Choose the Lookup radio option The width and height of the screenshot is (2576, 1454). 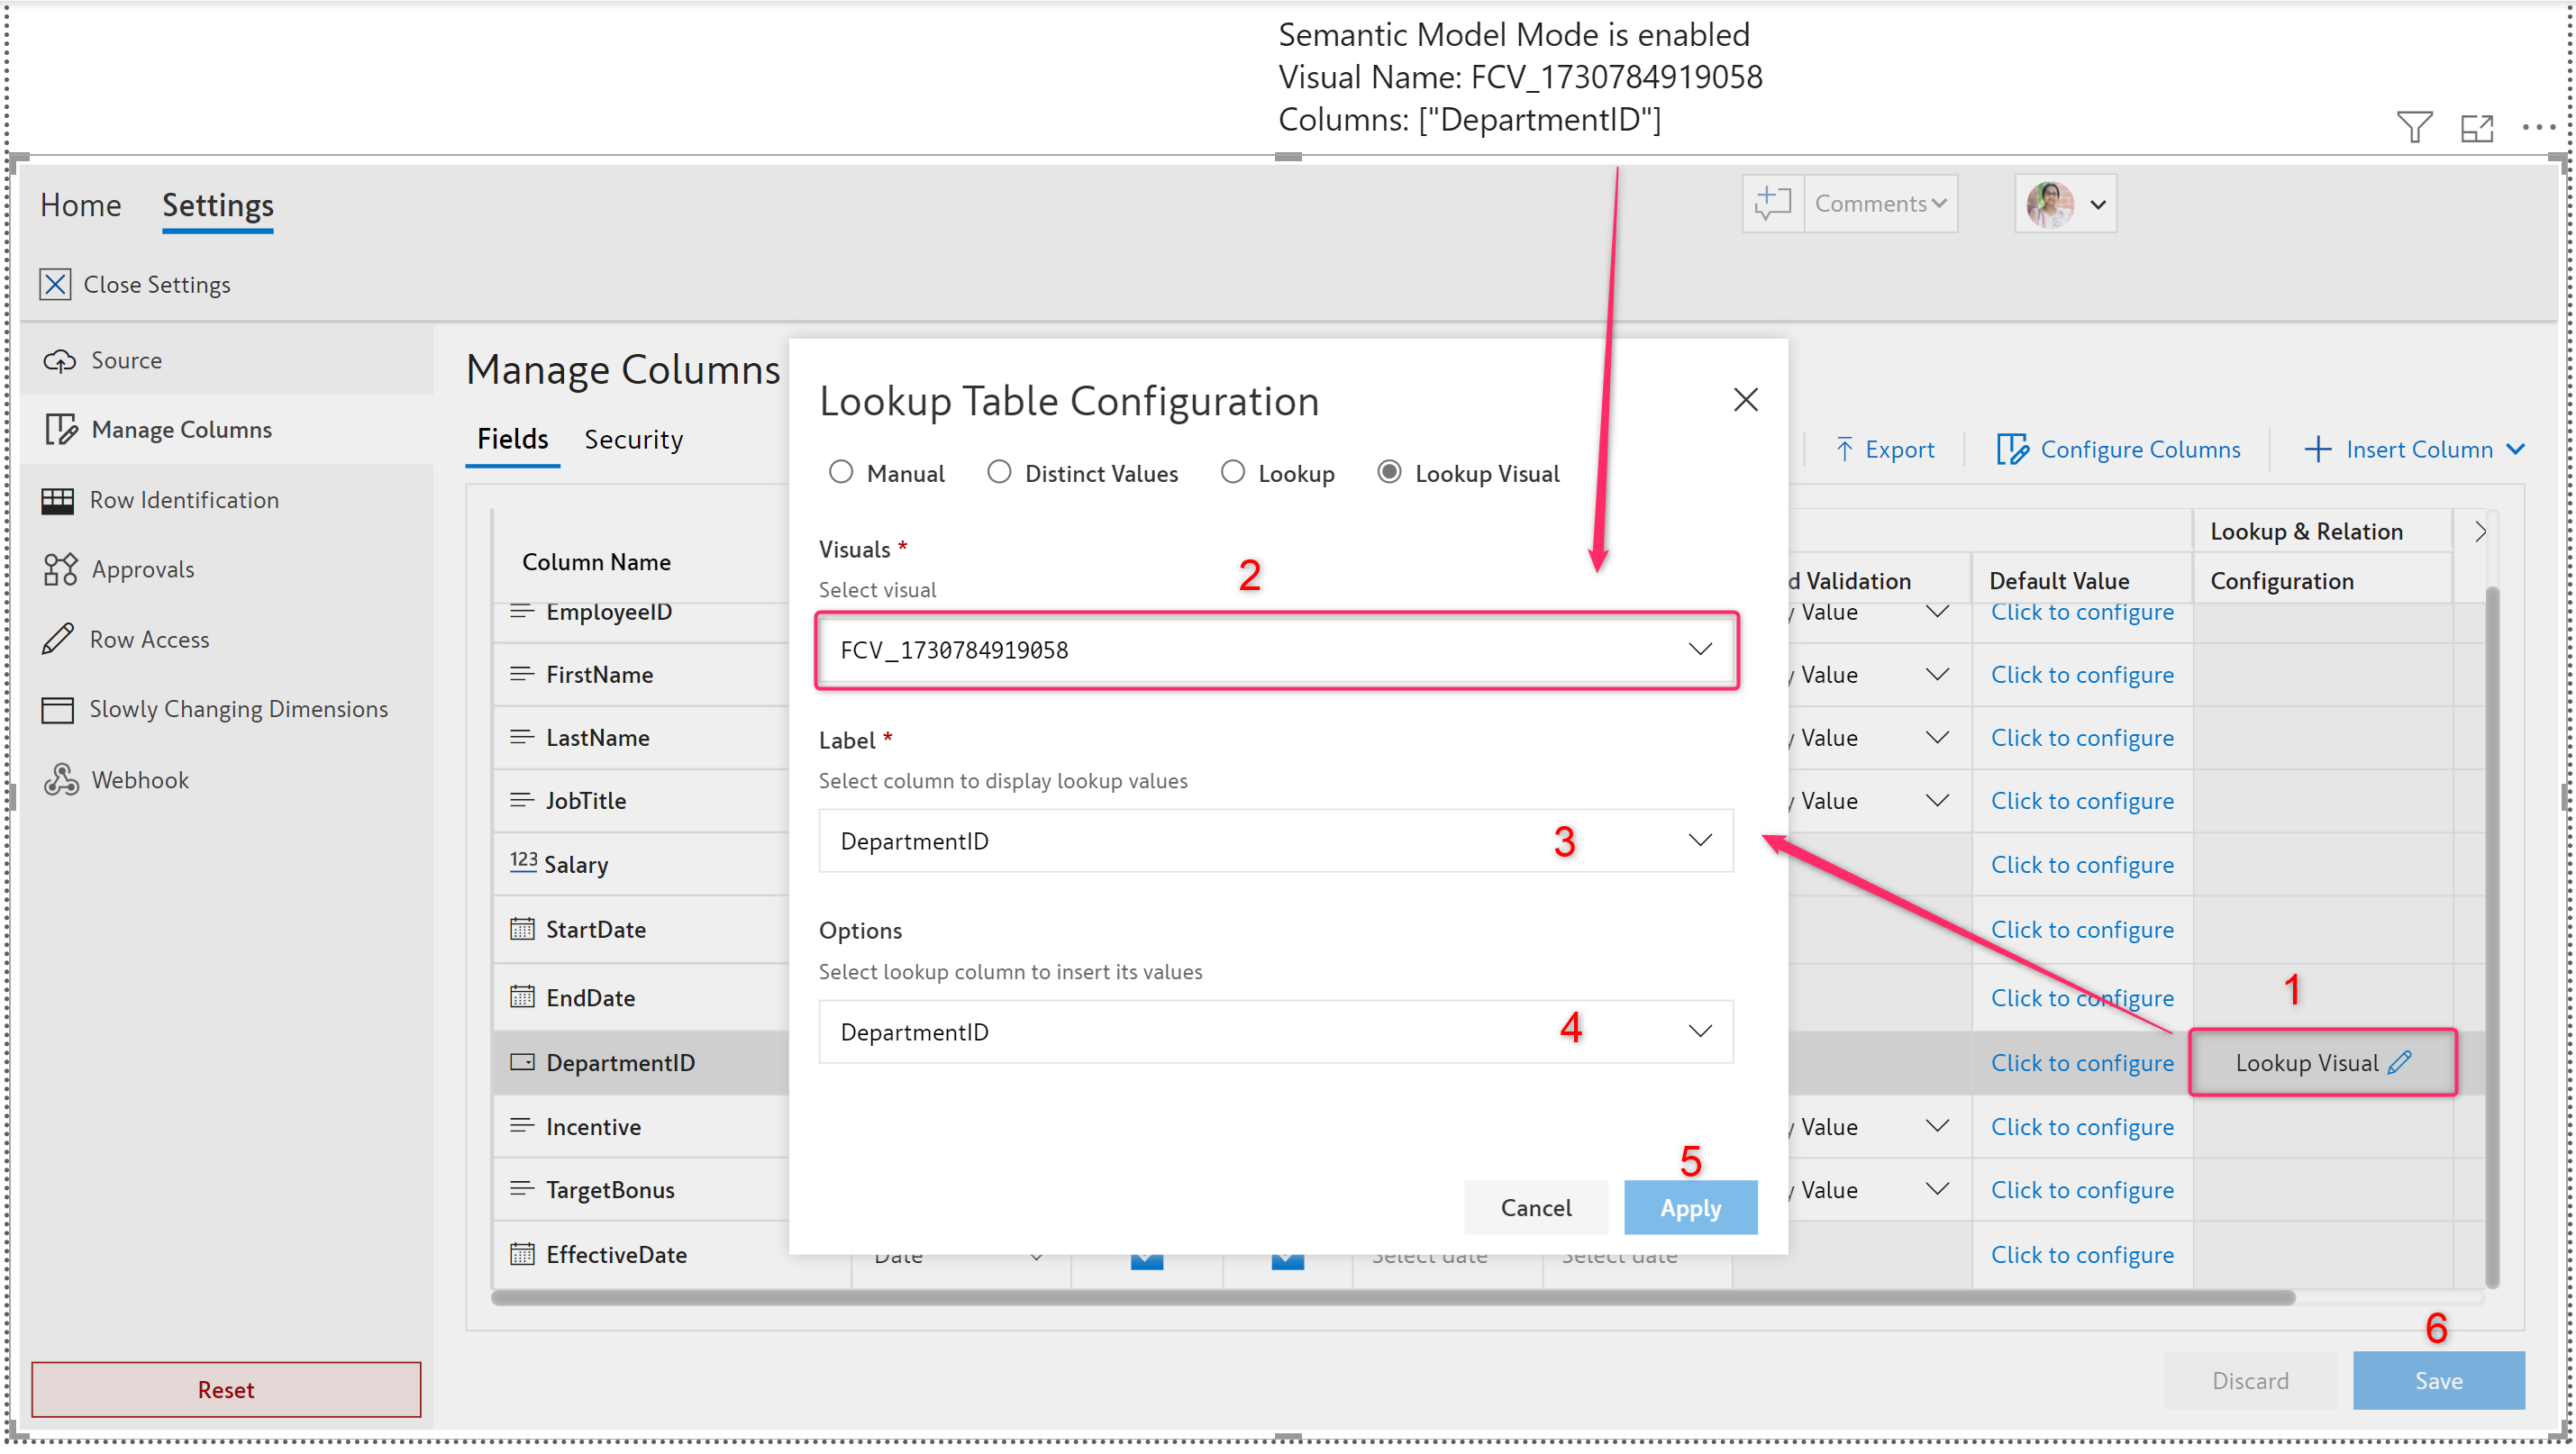(x=1233, y=472)
